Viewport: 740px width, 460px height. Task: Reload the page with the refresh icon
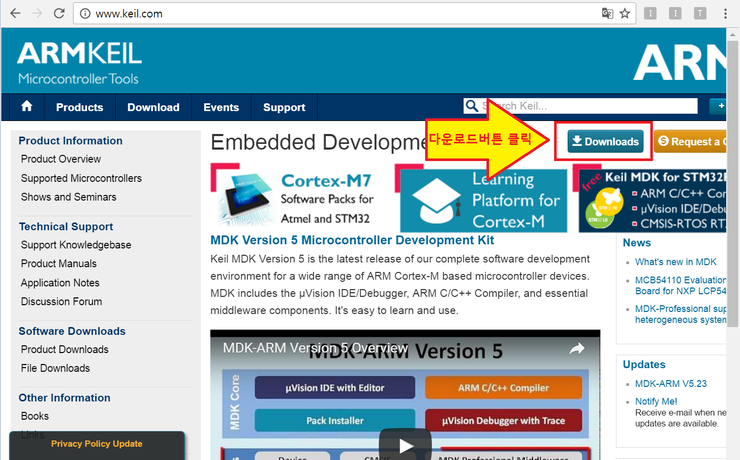pos(59,14)
